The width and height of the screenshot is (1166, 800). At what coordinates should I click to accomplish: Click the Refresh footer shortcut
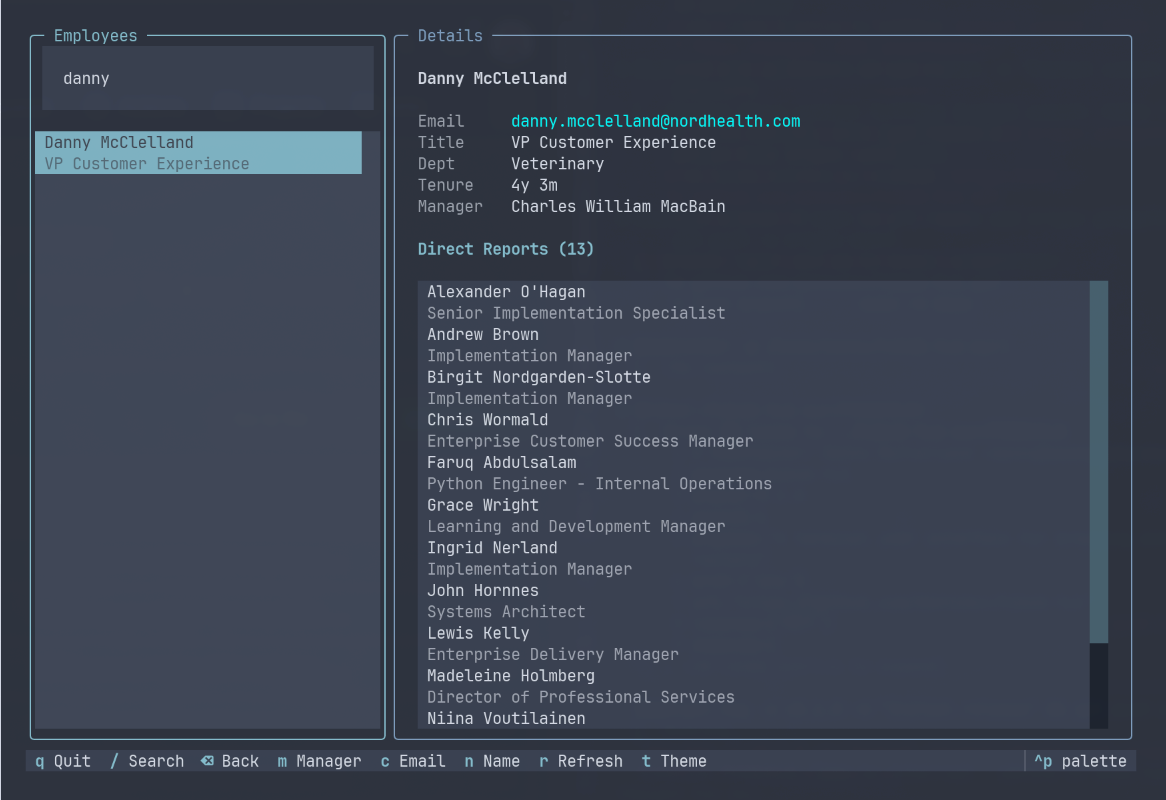coord(581,761)
